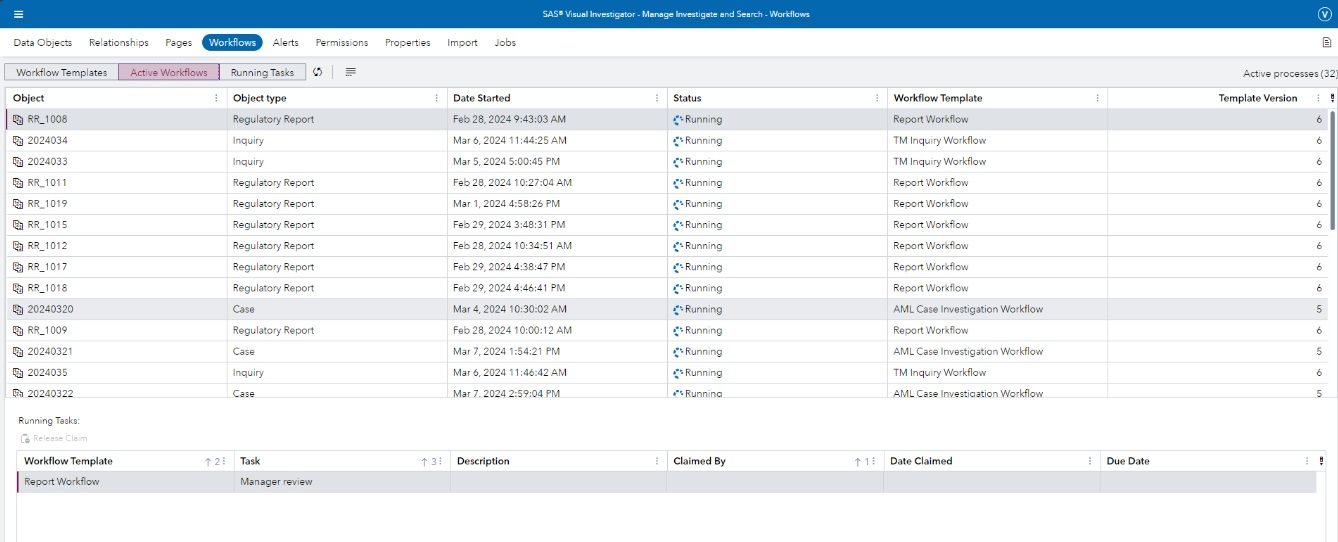Open the Due Date column options menu
1338x542 pixels.
[1307, 461]
